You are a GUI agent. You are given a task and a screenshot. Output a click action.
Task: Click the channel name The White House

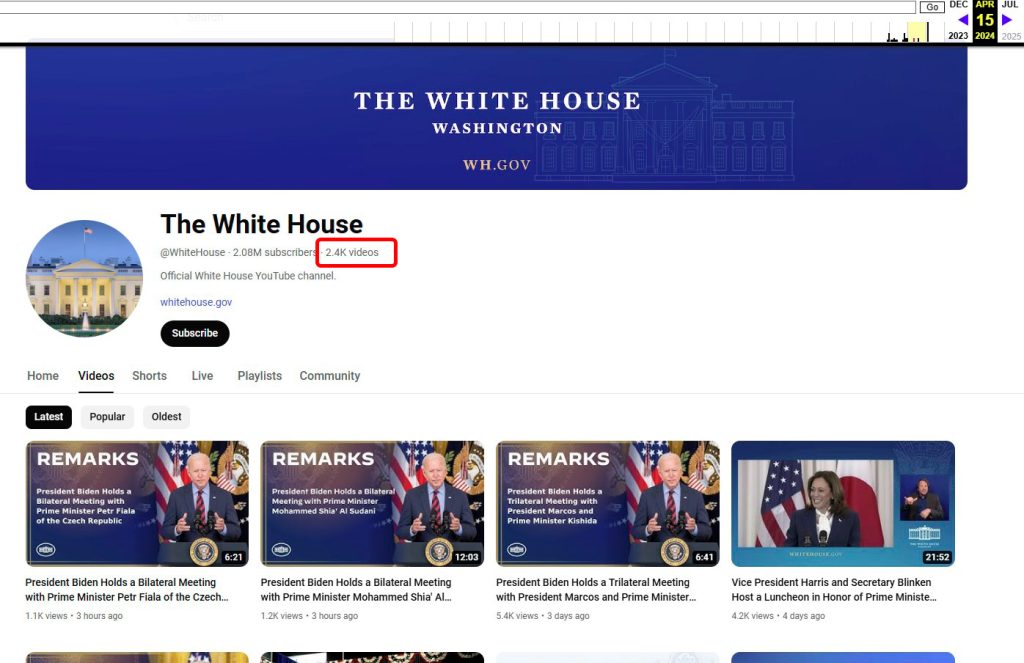261,224
